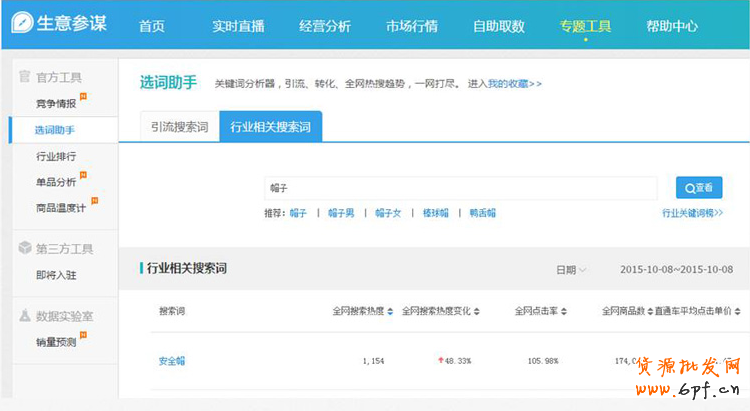
Task: Open 竞争情报 in the sidebar
Action: [x=55, y=103]
